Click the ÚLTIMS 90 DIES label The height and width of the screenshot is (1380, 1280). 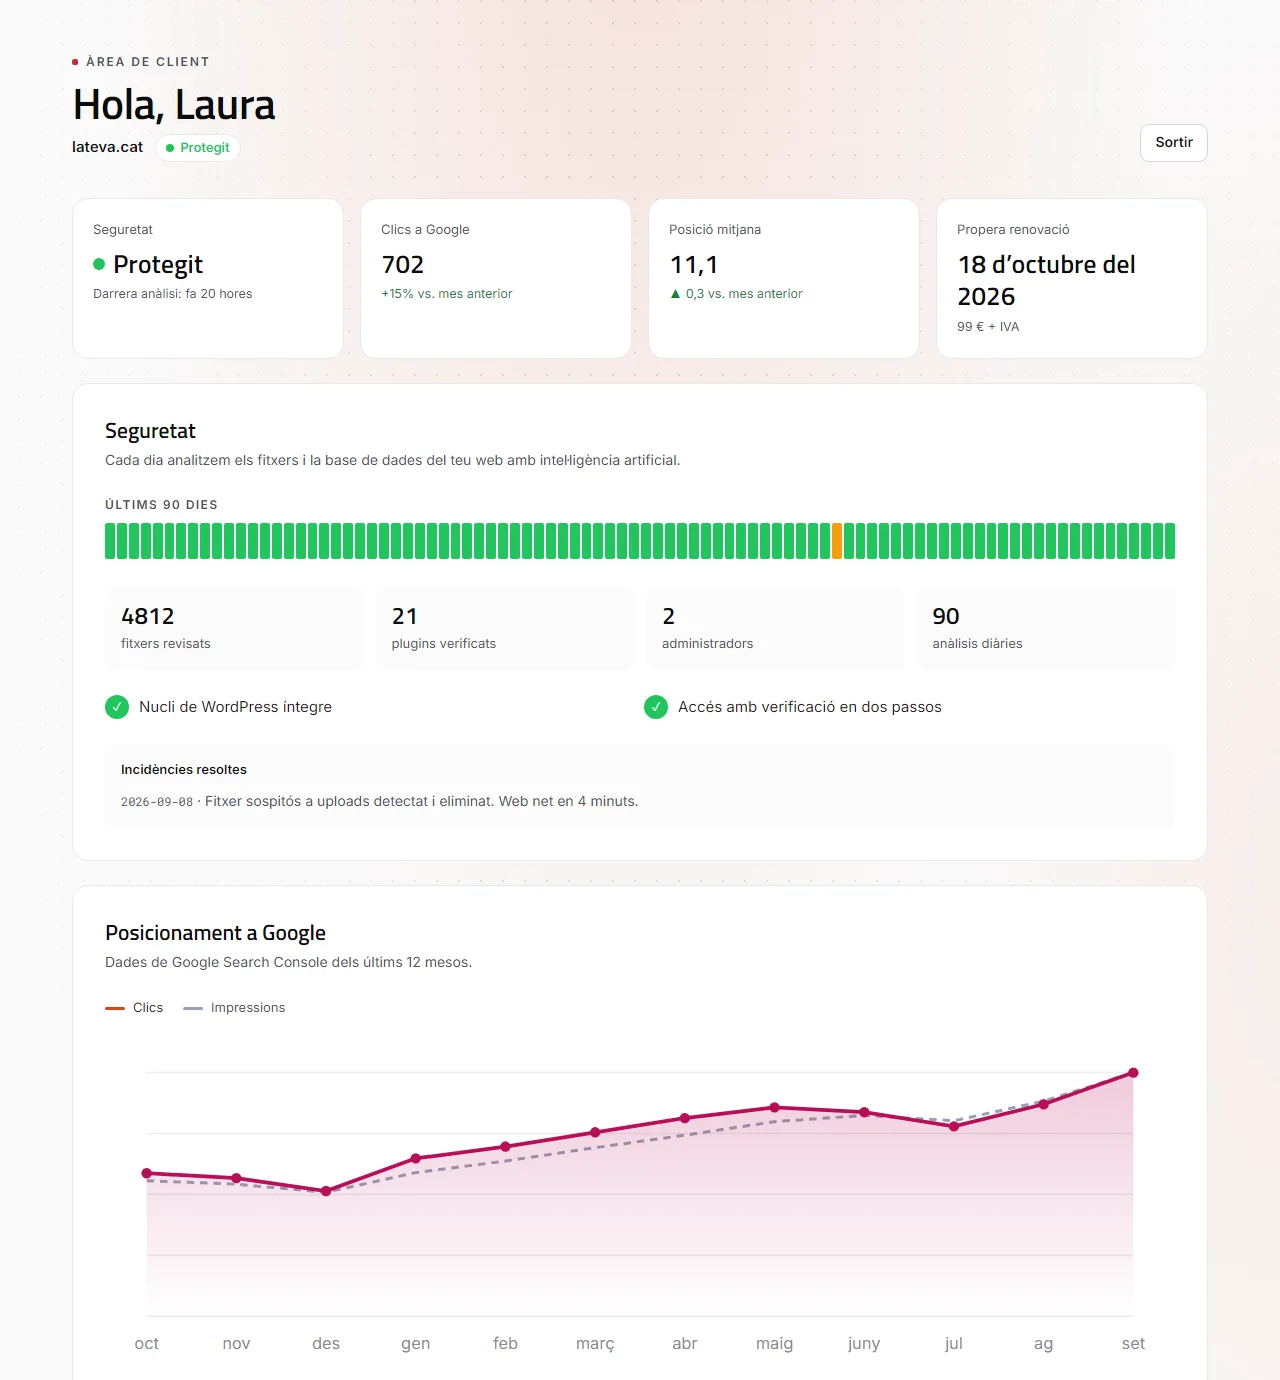161,505
